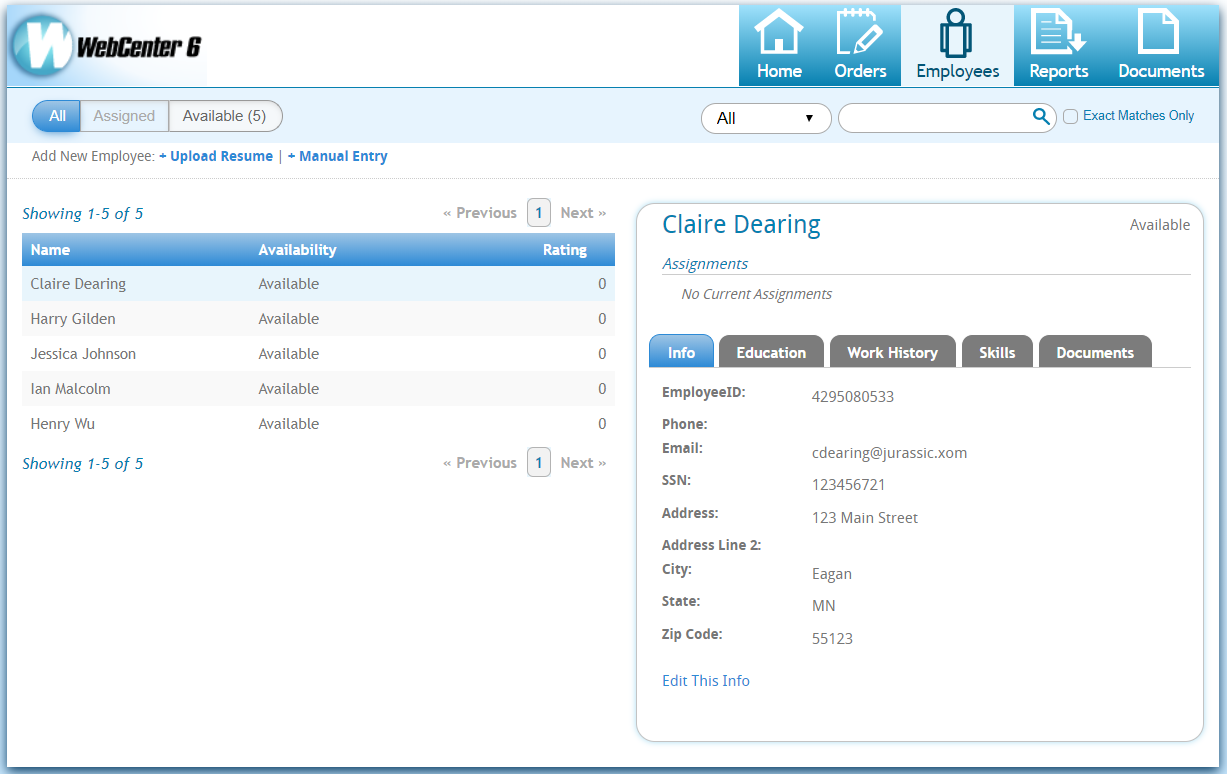Open the Orders navigation icon
The image size is (1227, 774).
[x=860, y=45]
